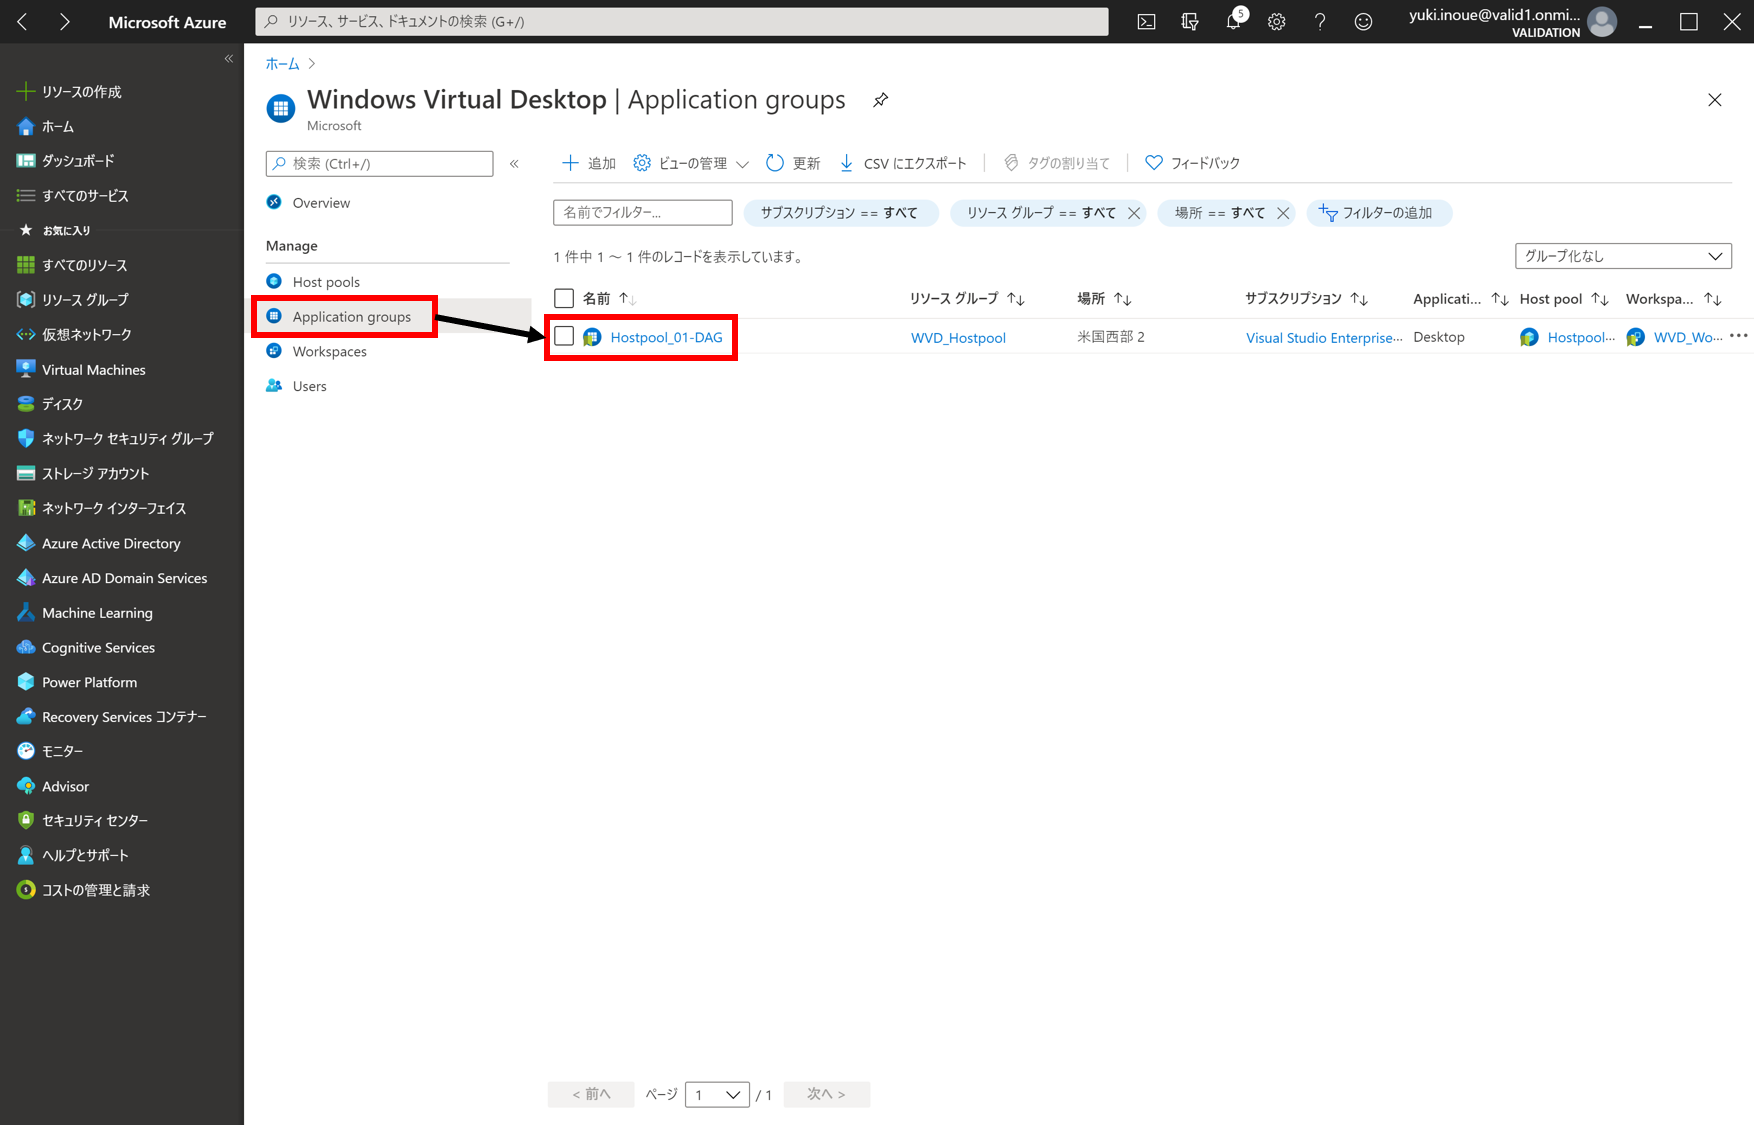Open Users in the resource menu
Viewport: 1754px width, 1125px height.
point(309,387)
